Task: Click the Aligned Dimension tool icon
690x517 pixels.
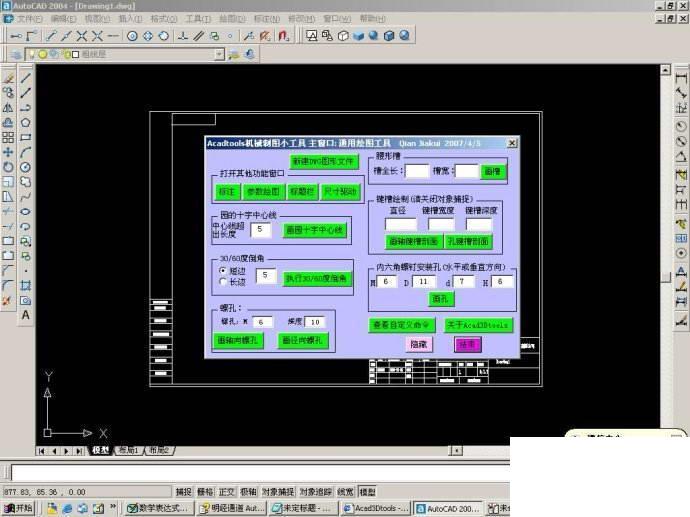Action: [x=681, y=93]
